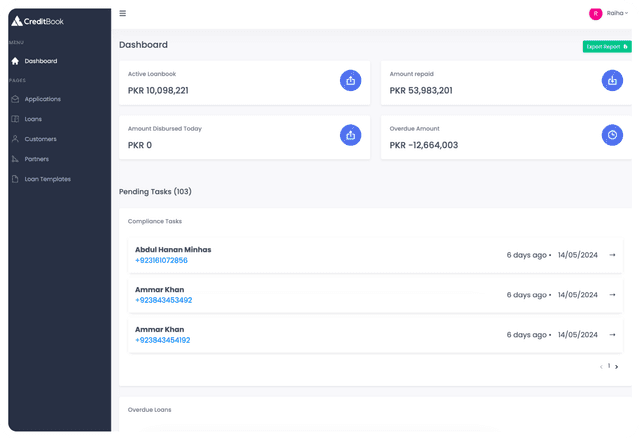This screenshot has width=640, height=440.
Task: Click the Partners sidebar icon
Action: 15,159
